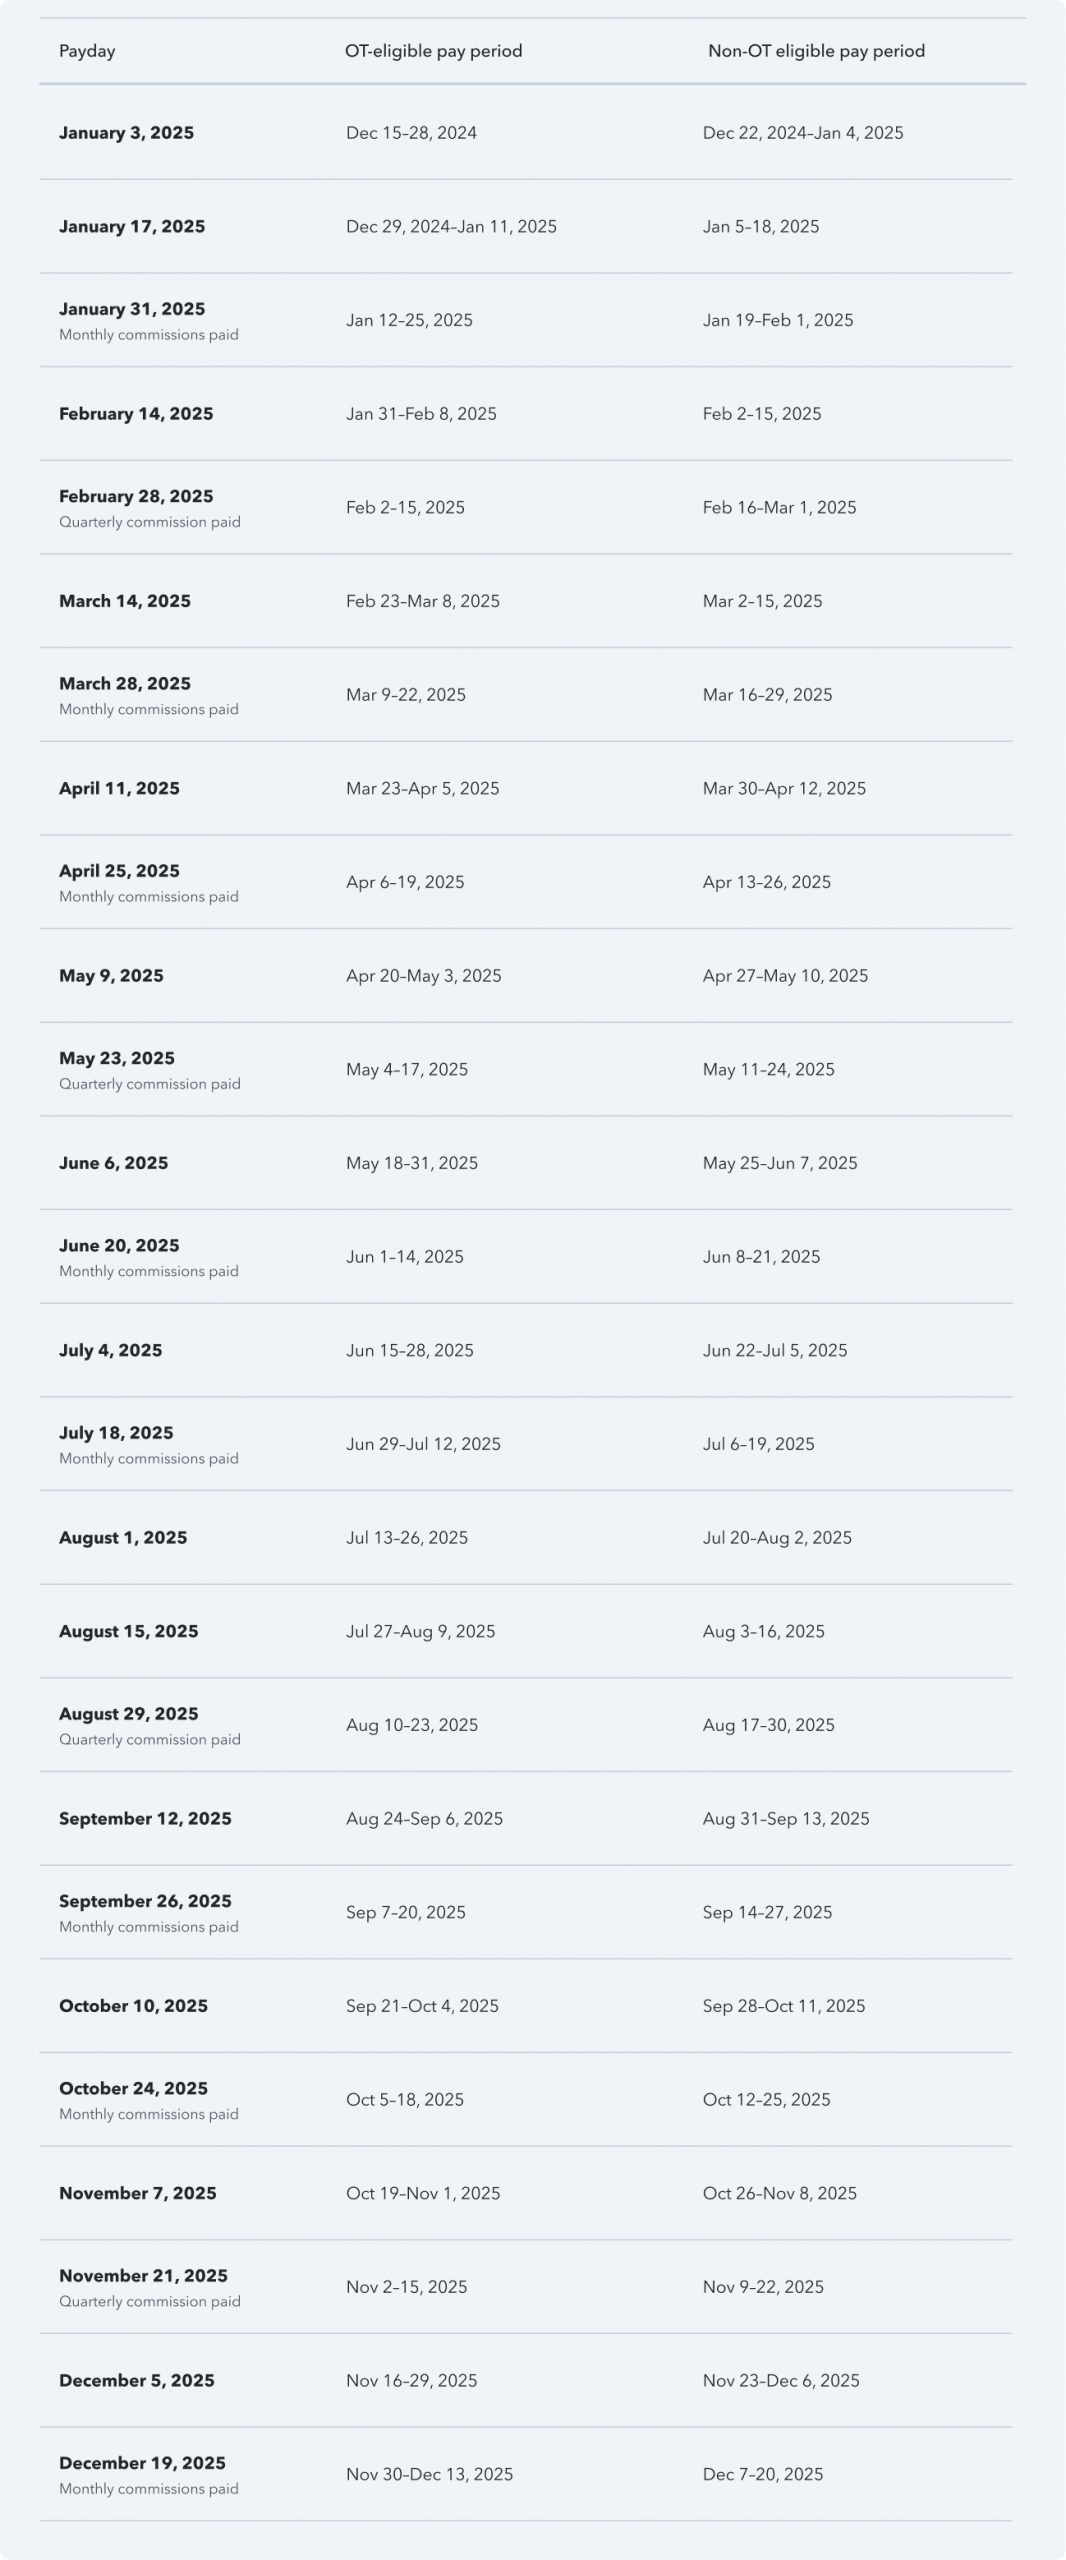Click the Nov 30–Dec 13, 2025 period
The height and width of the screenshot is (2560, 1066).
(x=429, y=2475)
